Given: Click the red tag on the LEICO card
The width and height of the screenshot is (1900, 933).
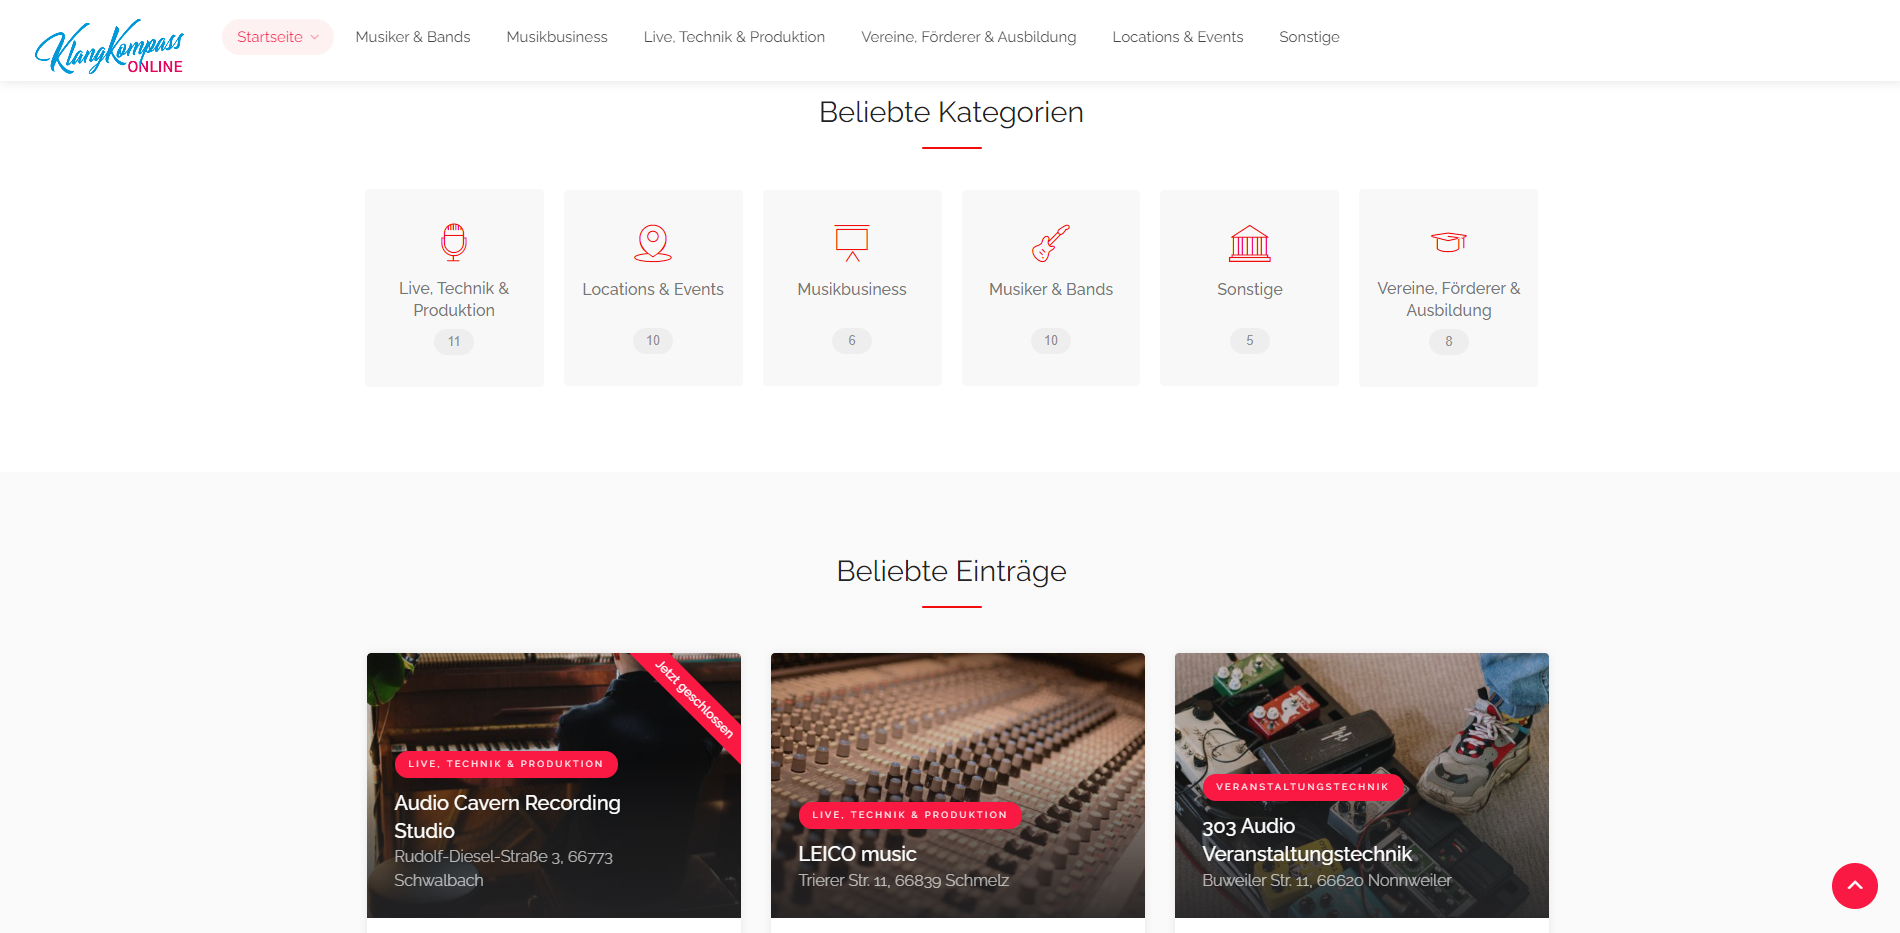Looking at the screenshot, I should point(910,815).
